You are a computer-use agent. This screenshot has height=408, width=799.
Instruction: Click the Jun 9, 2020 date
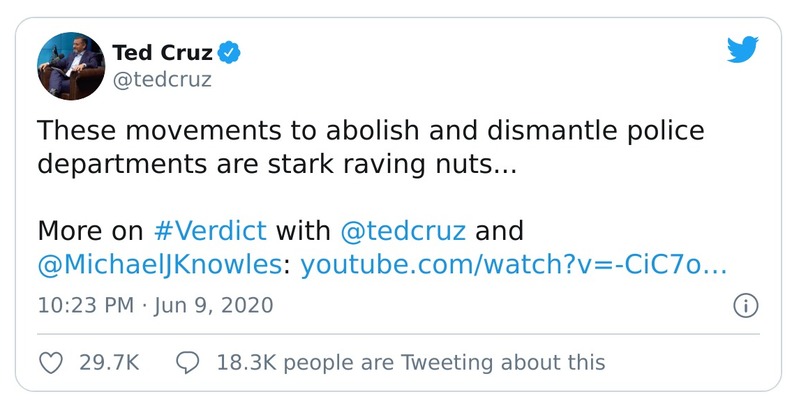214,304
